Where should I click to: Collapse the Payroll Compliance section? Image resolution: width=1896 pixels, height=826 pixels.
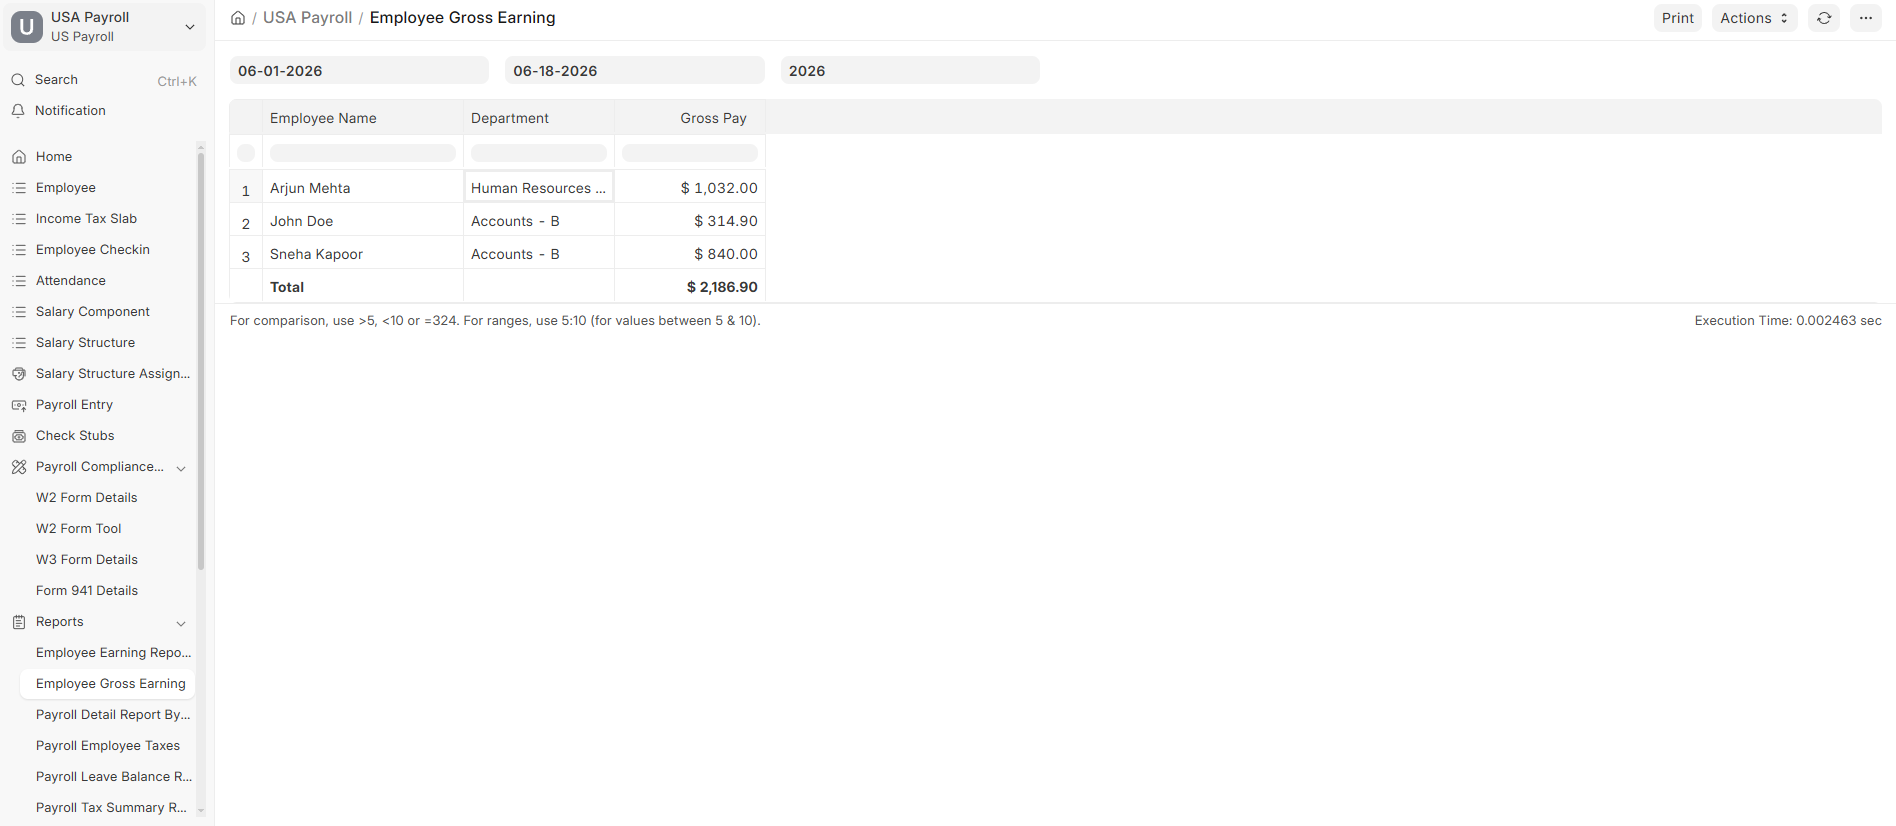181,468
